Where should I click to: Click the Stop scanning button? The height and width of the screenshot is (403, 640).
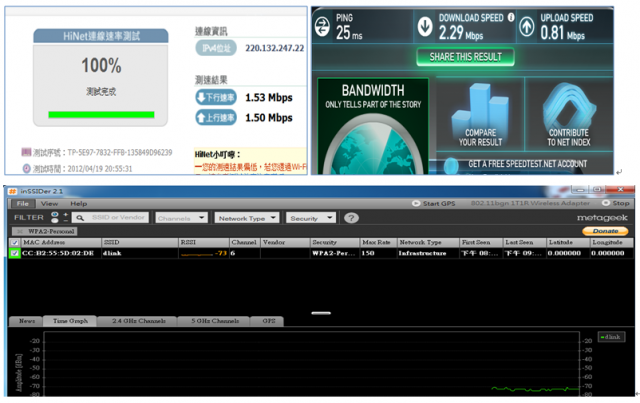pyautogui.click(x=616, y=203)
